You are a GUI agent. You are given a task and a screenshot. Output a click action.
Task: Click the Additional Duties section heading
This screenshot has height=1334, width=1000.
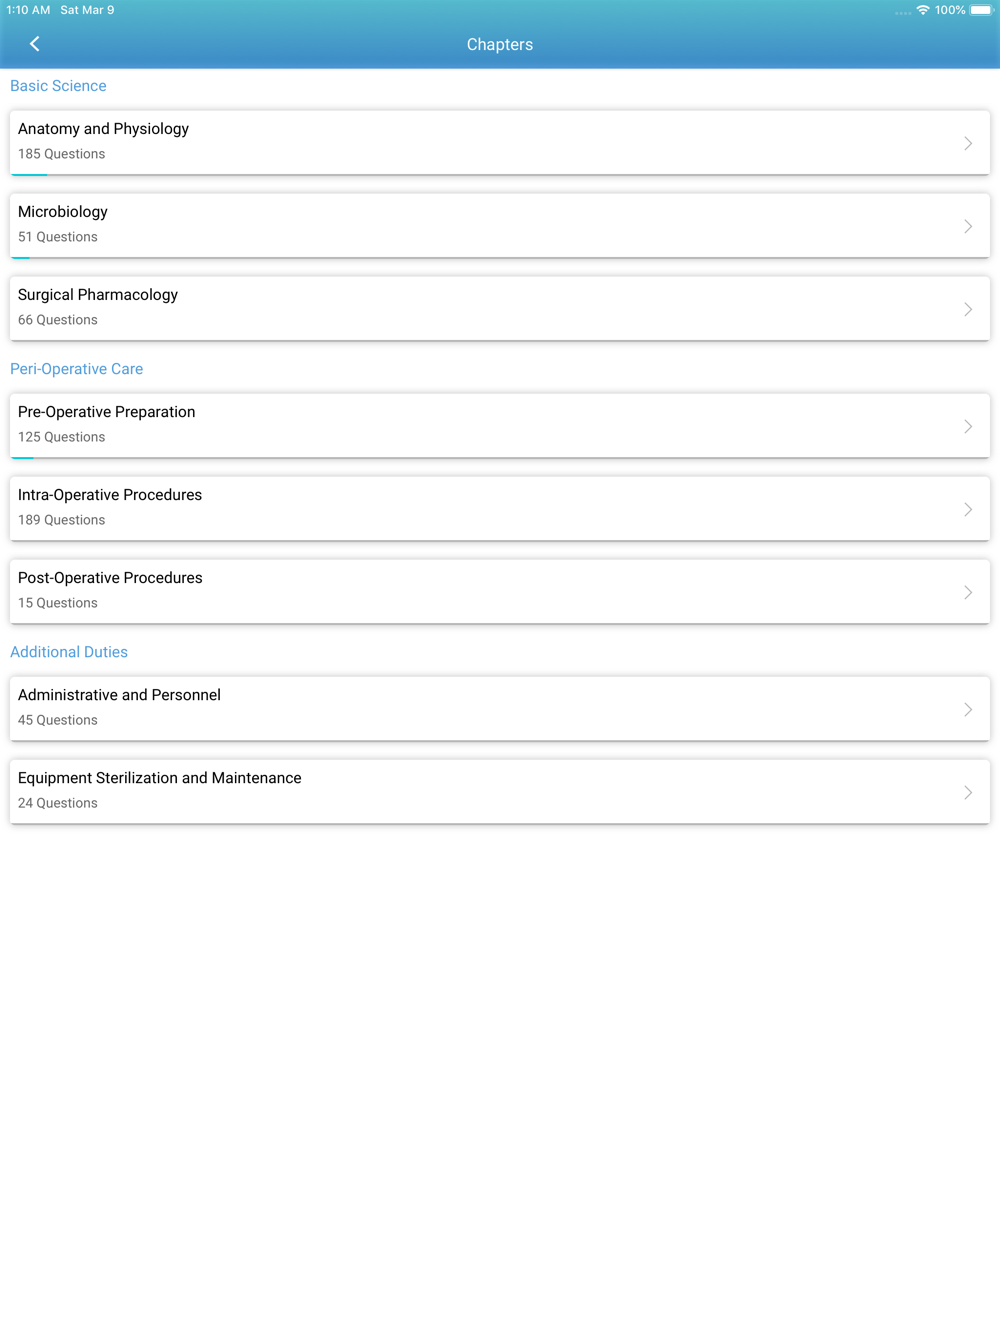tap(69, 652)
